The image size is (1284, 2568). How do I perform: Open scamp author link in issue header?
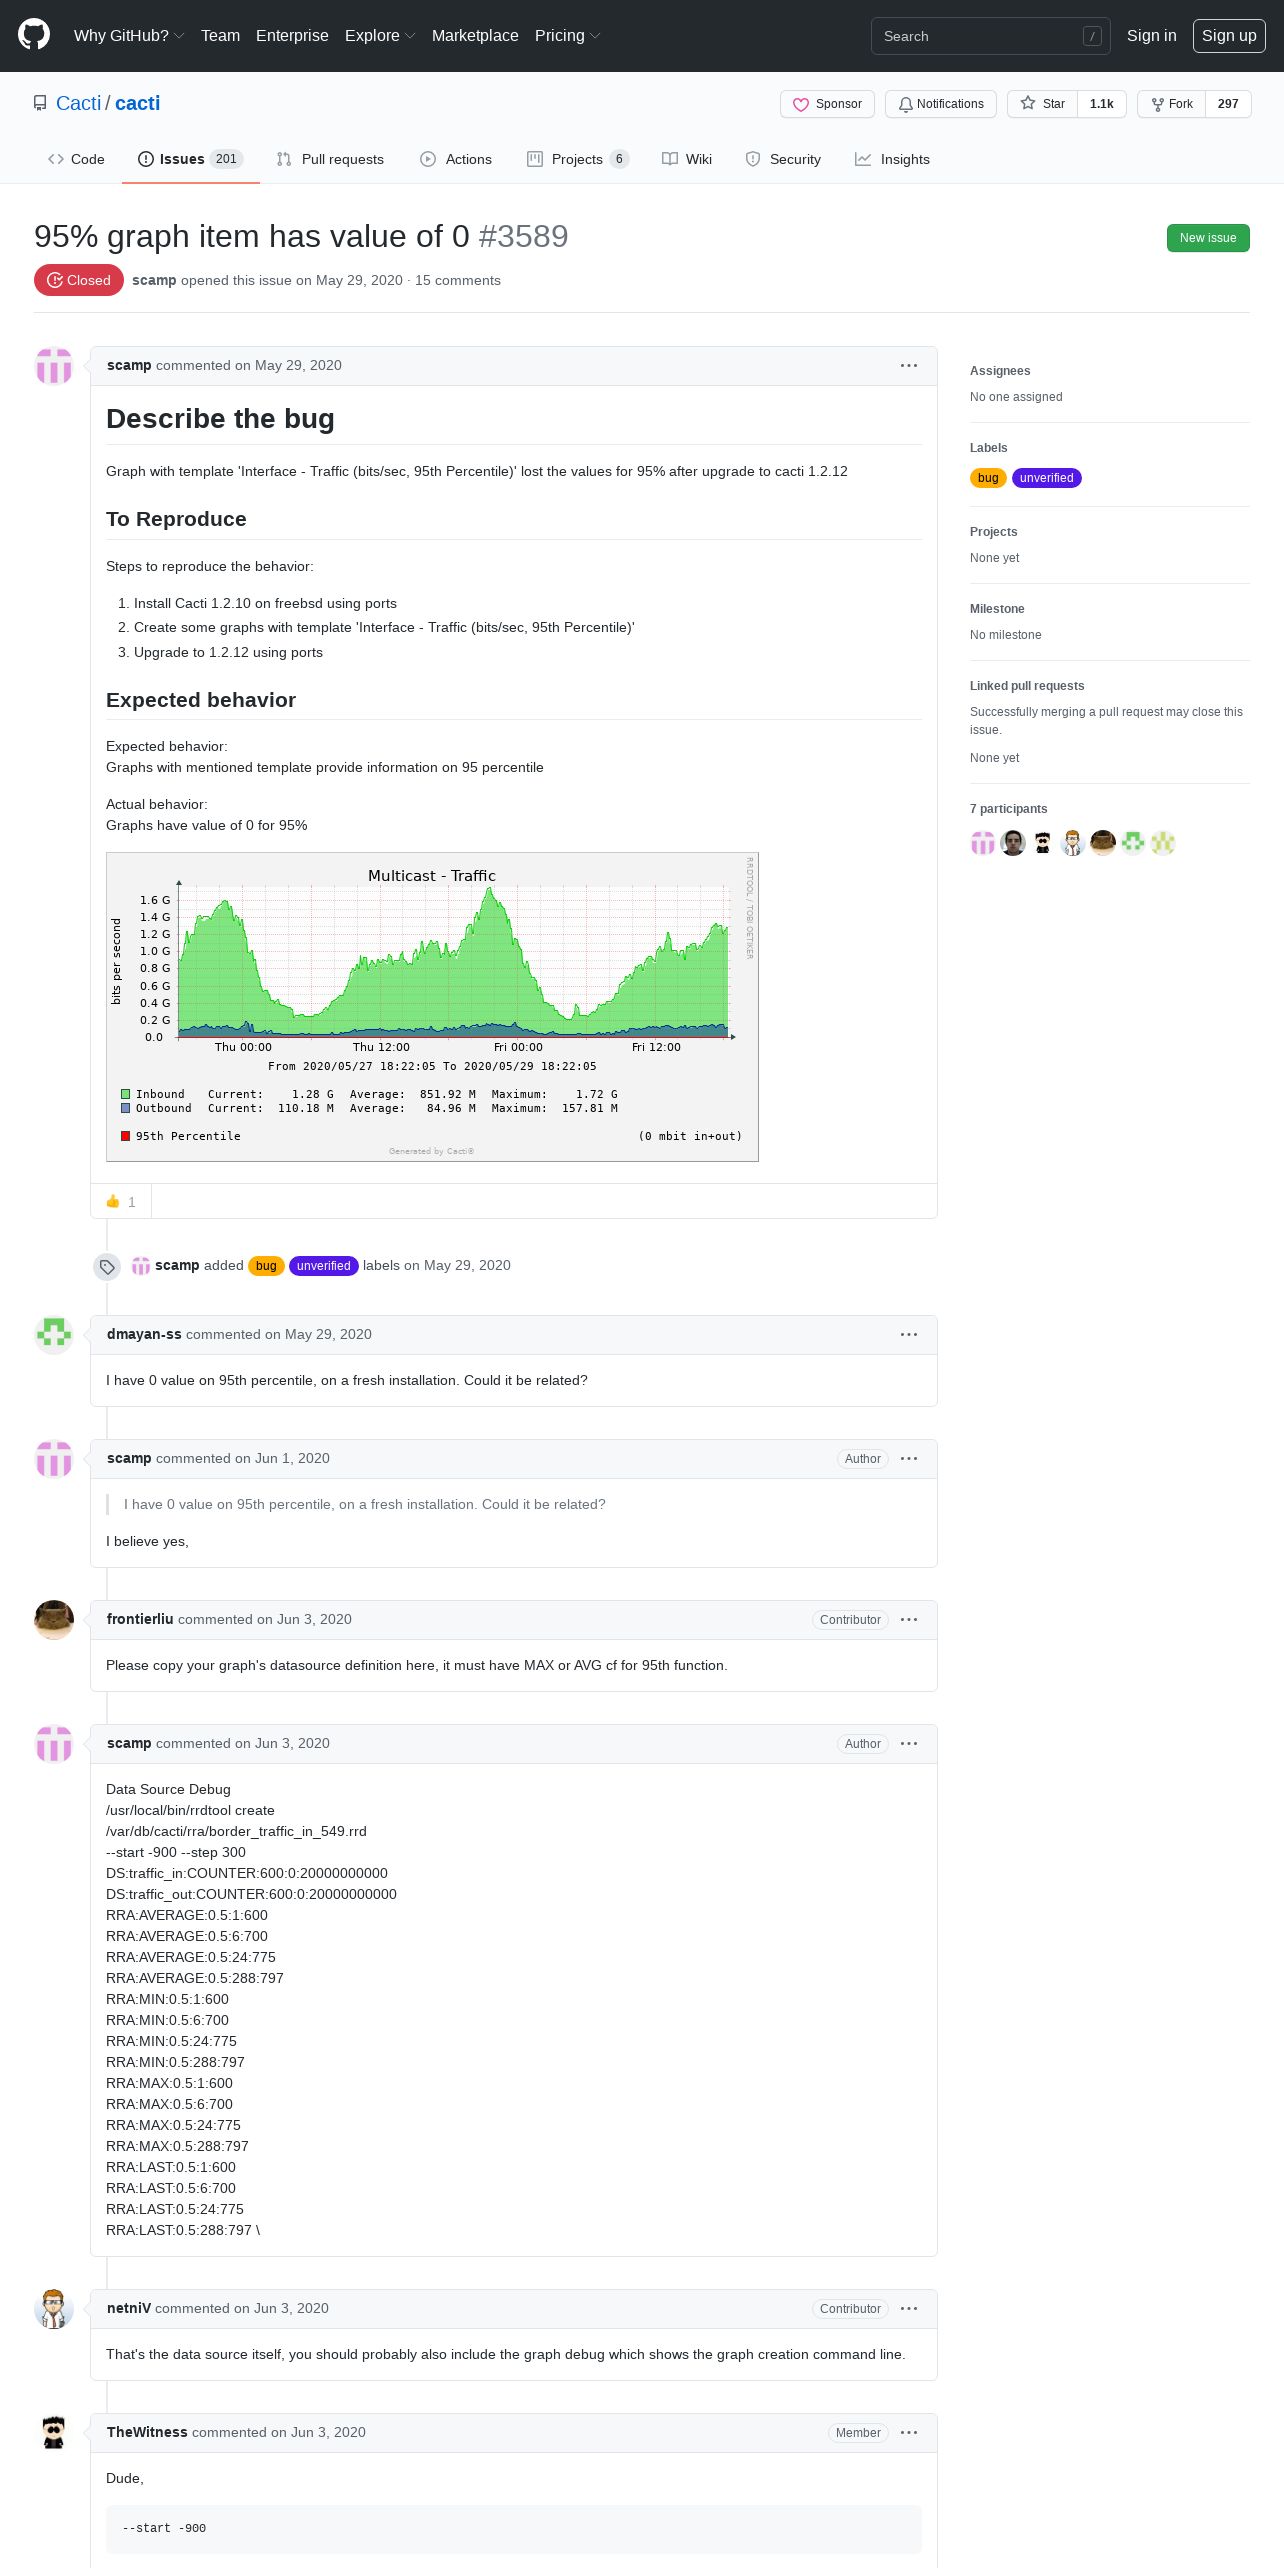click(x=154, y=280)
